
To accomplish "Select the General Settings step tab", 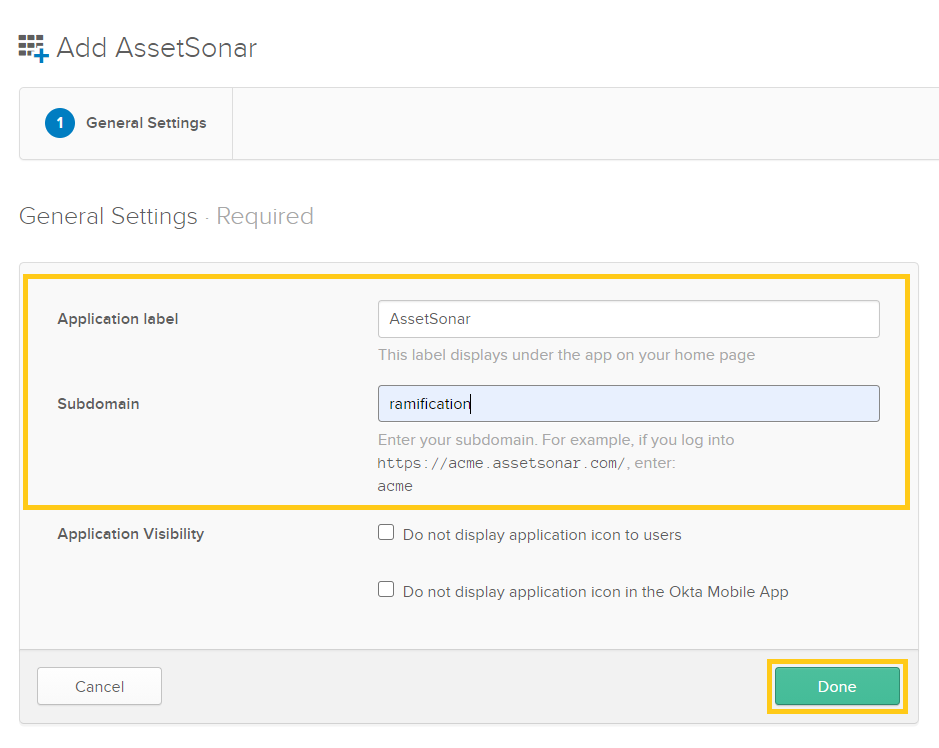I will coord(126,123).
